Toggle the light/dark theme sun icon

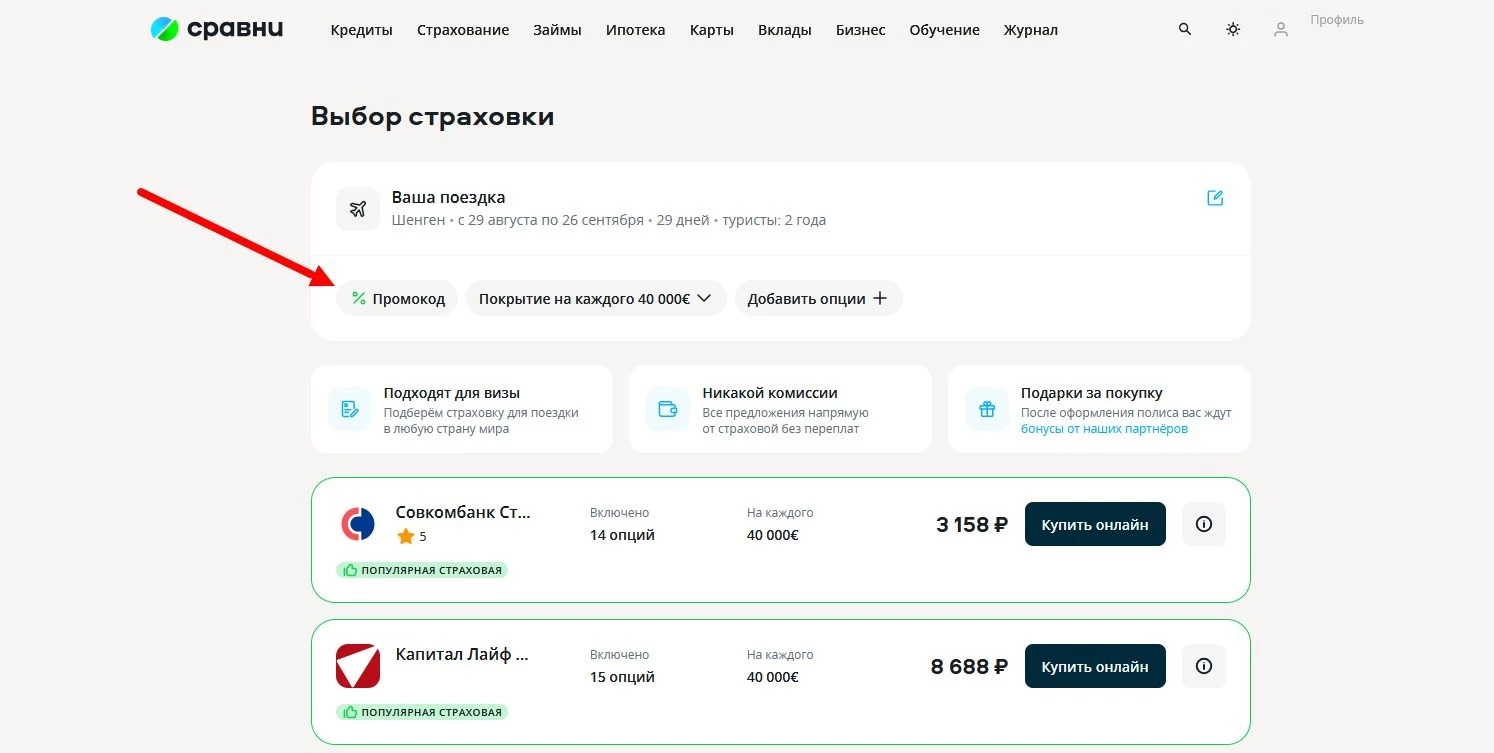tap(1232, 29)
